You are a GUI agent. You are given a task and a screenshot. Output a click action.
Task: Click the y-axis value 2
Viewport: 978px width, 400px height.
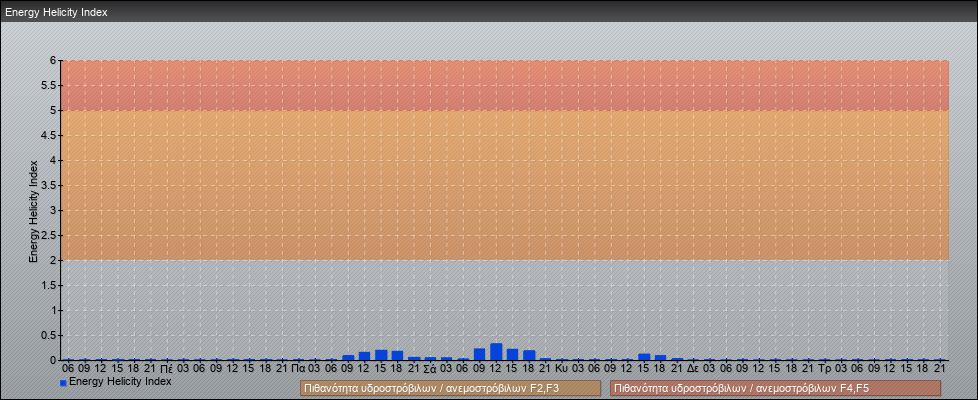(54, 260)
